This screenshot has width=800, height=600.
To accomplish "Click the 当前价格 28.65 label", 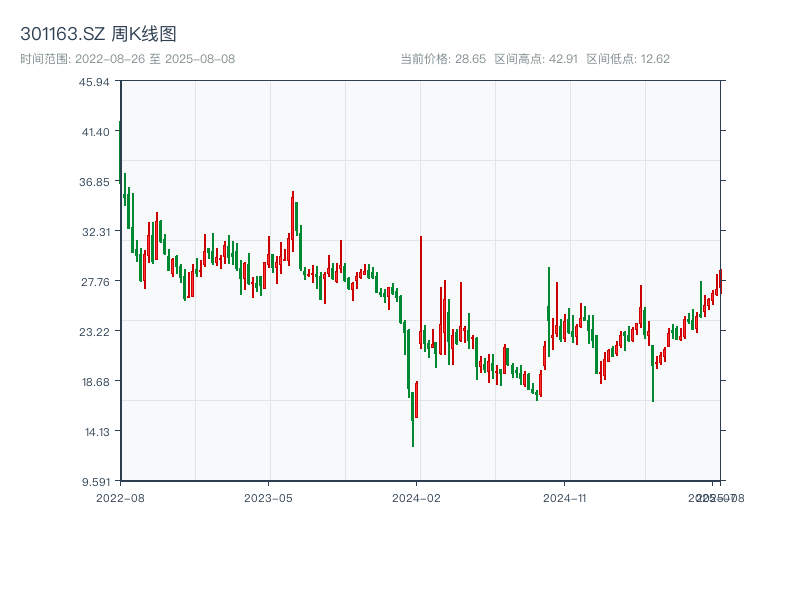I will (442, 59).
